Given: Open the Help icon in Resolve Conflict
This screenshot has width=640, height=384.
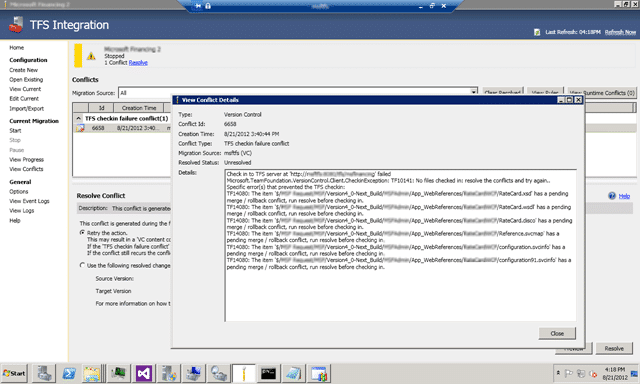Looking at the screenshot, I should [x=612, y=196].
